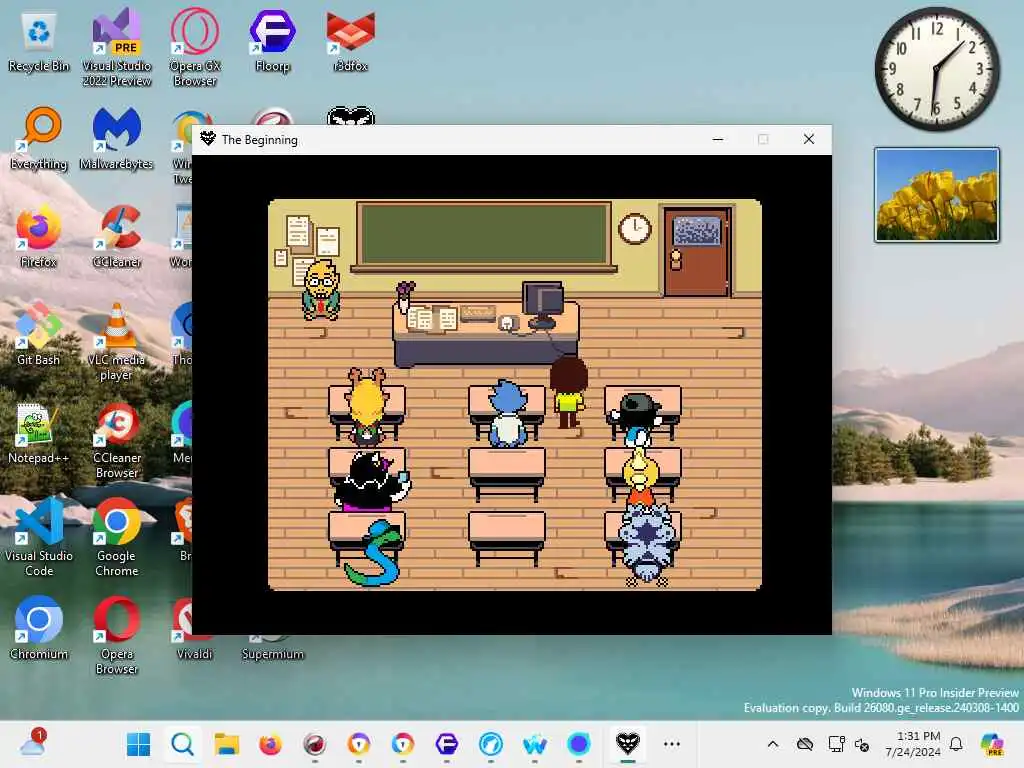Show more taskbar apps via ellipsis
1024x768 pixels.
tap(672, 744)
